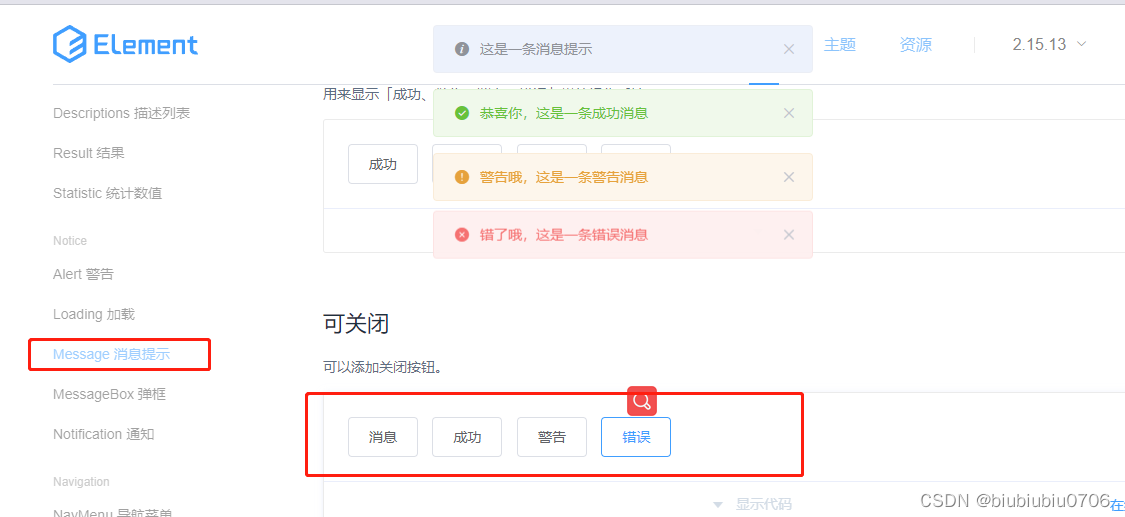Open Message 消息提示 in sidebar
This screenshot has height=517, width=1125.
[111, 354]
